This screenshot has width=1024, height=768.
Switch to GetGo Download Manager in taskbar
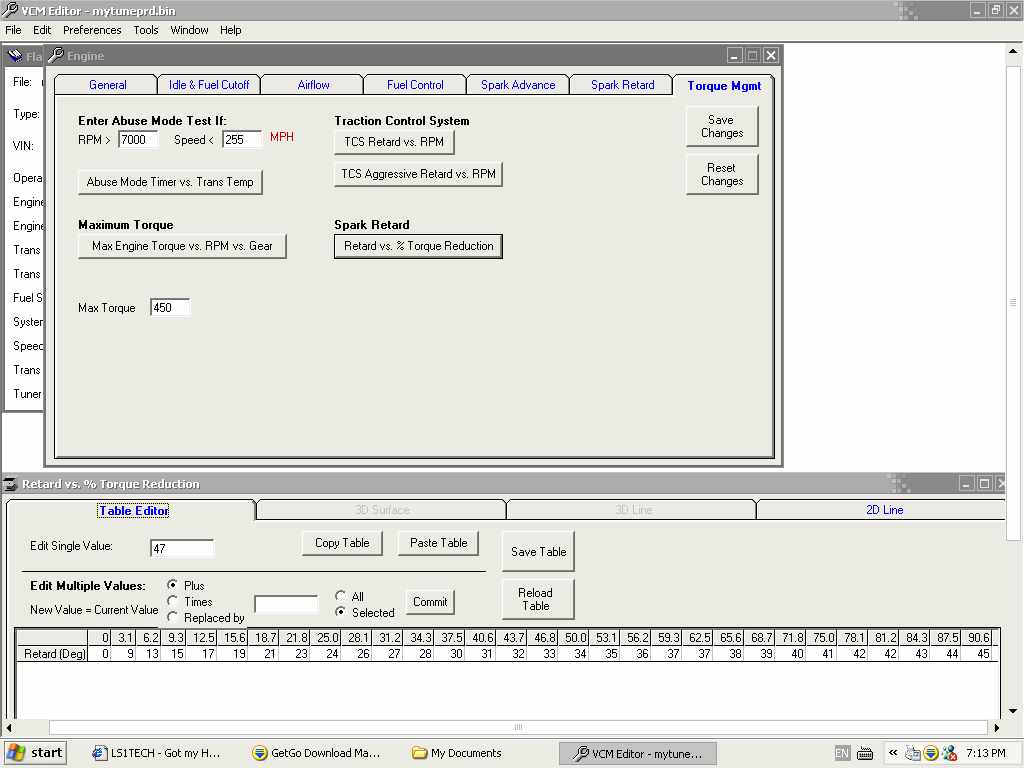[x=316, y=753]
